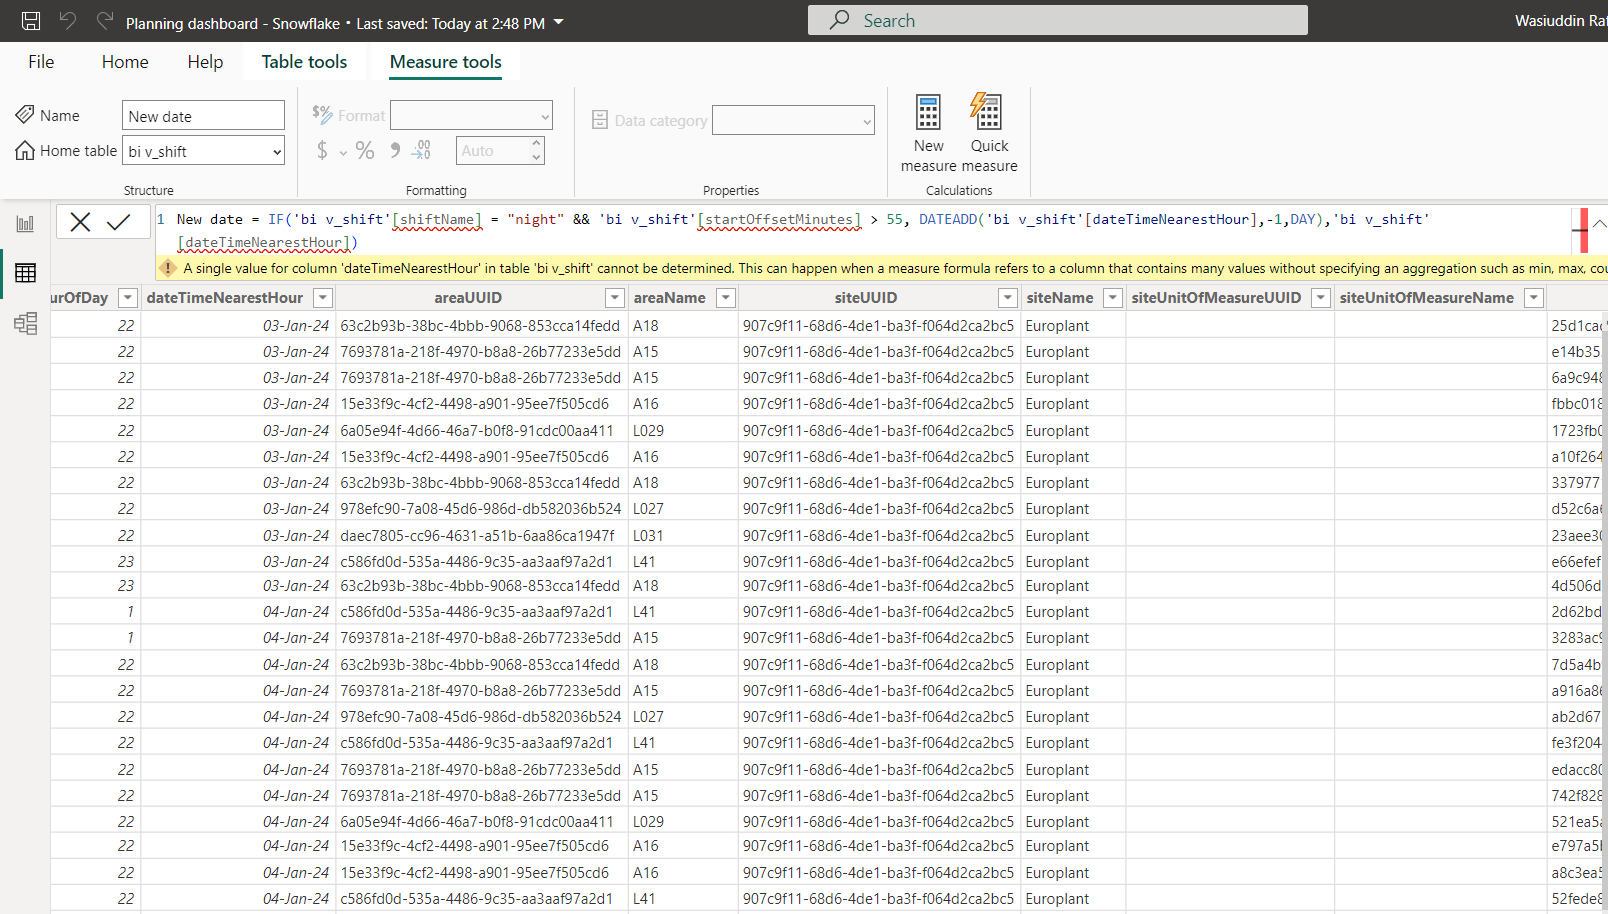Image resolution: width=1608 pixels, height=914 pixels.
Task: Click the Search box in title bar
Action: [1058, 20]
